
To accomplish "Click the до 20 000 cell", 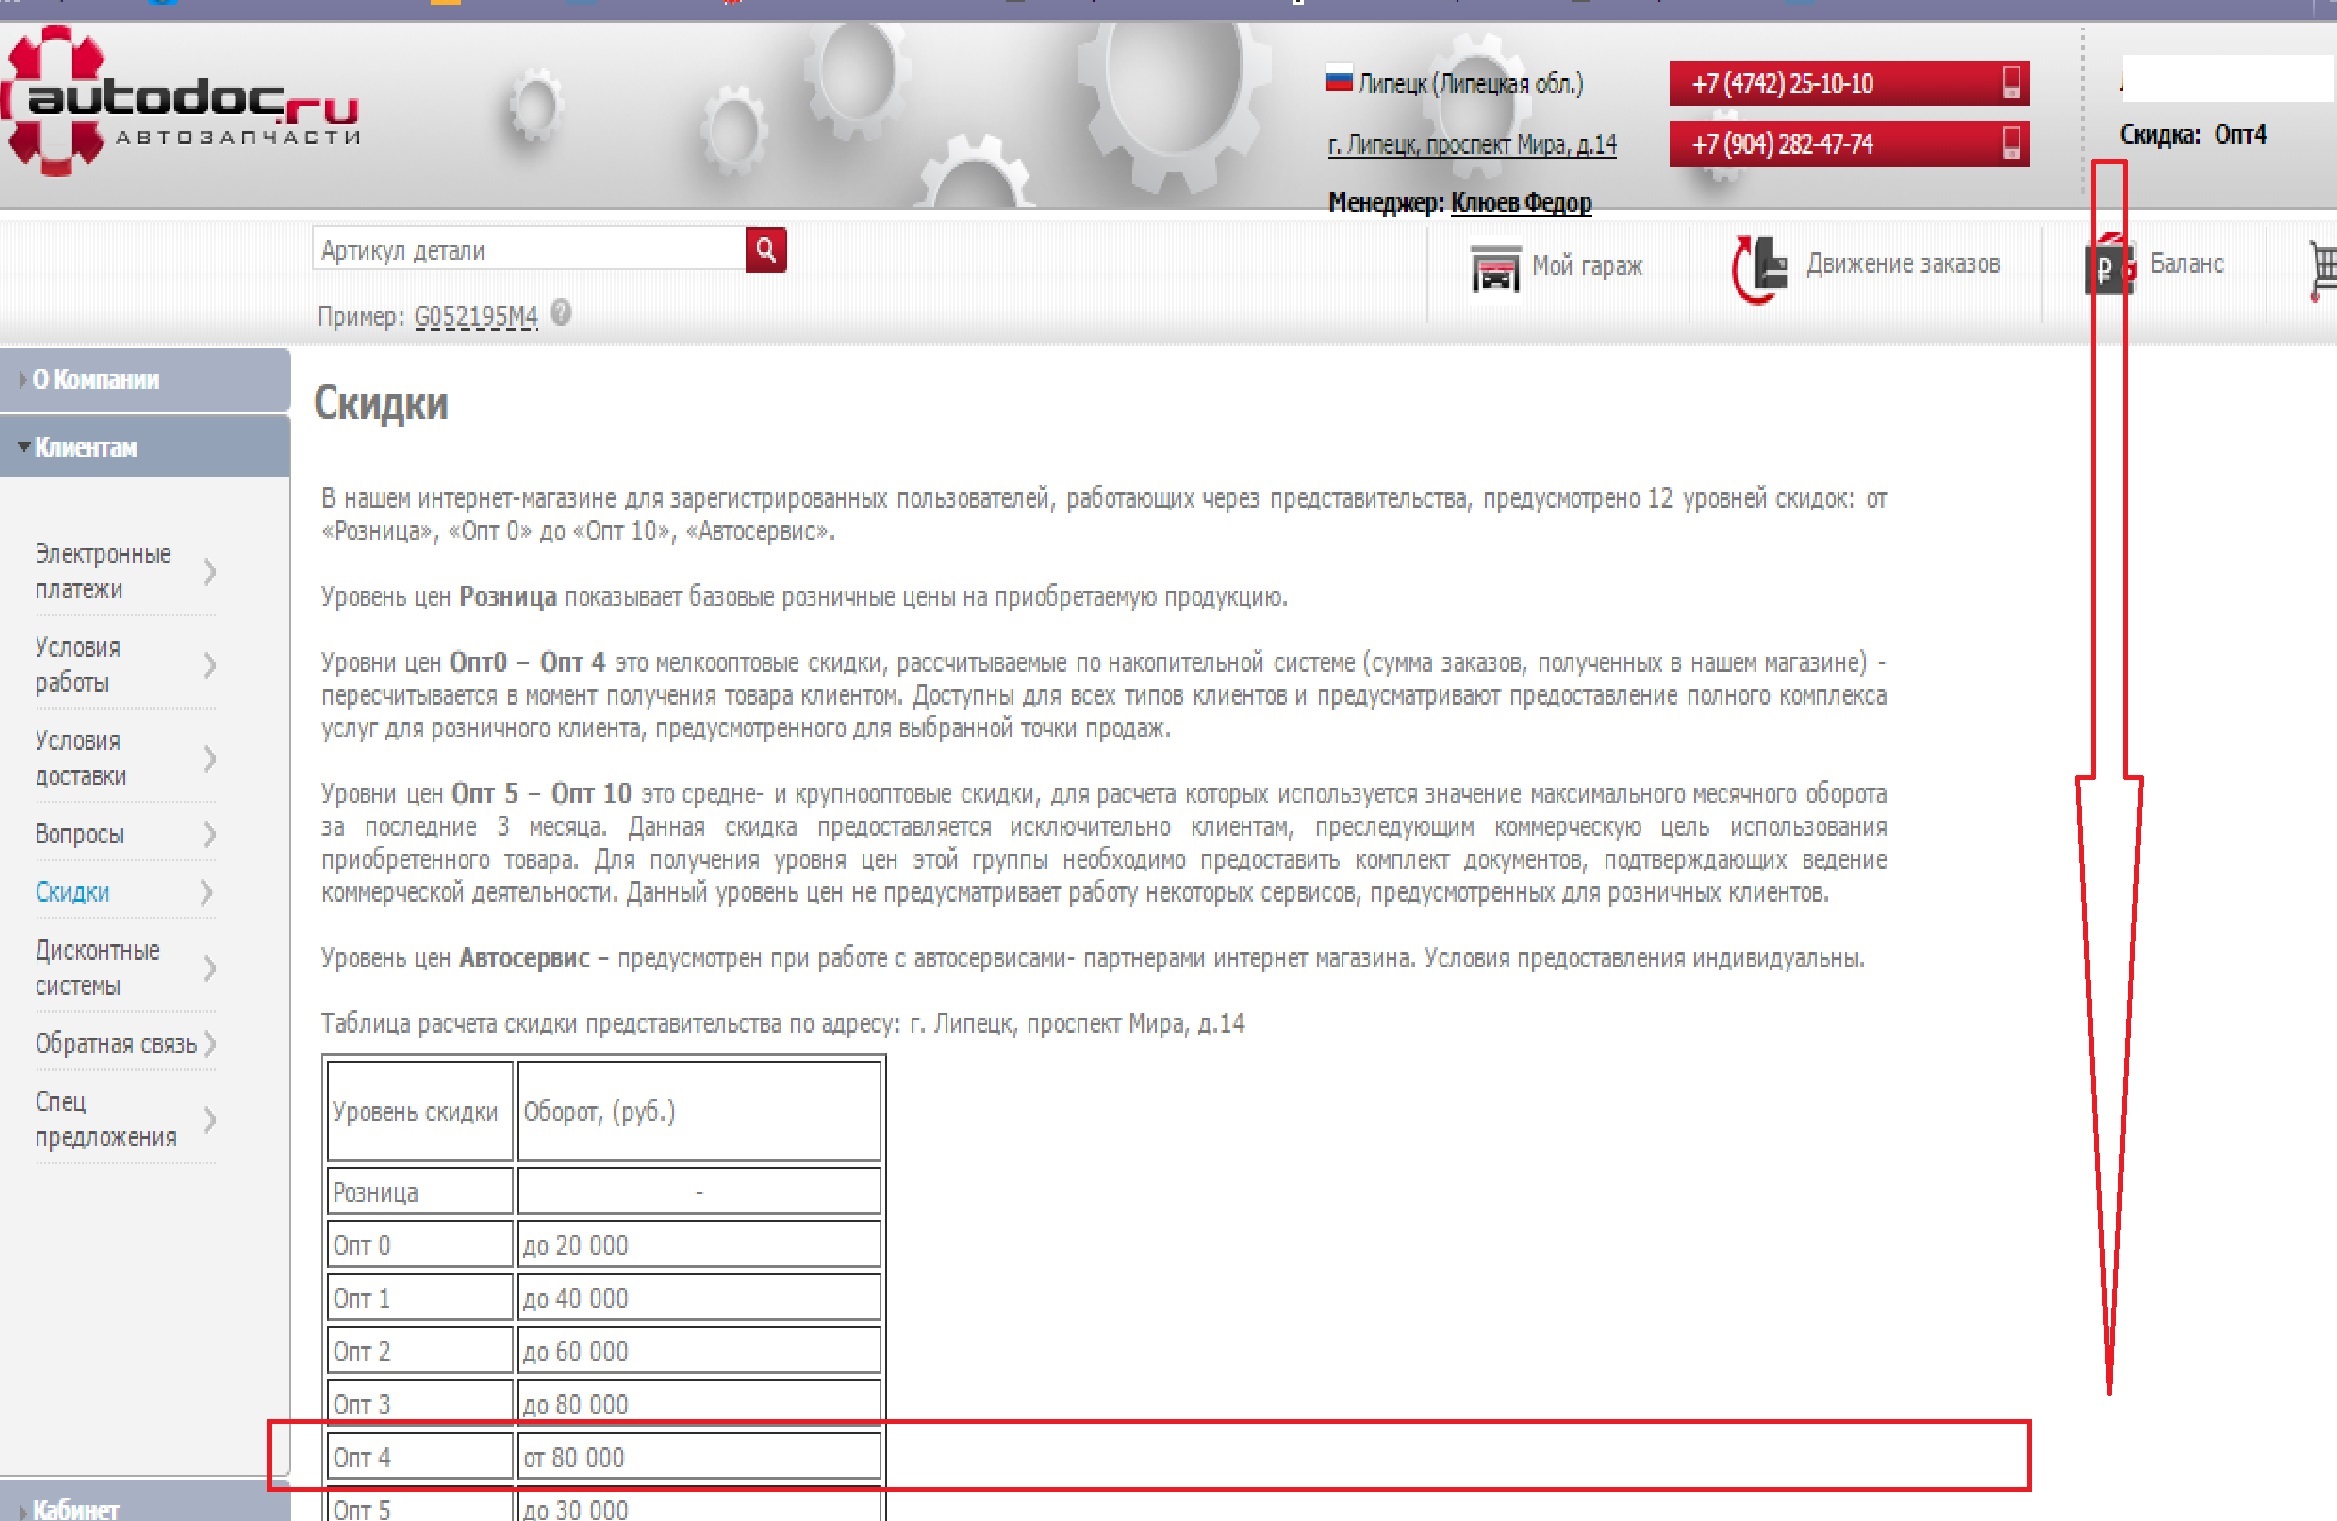I will click(x=699, y=1244).
